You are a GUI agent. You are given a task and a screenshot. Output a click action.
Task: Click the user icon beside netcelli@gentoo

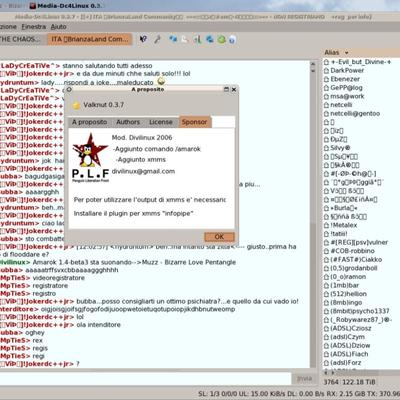tap(327, 114)
